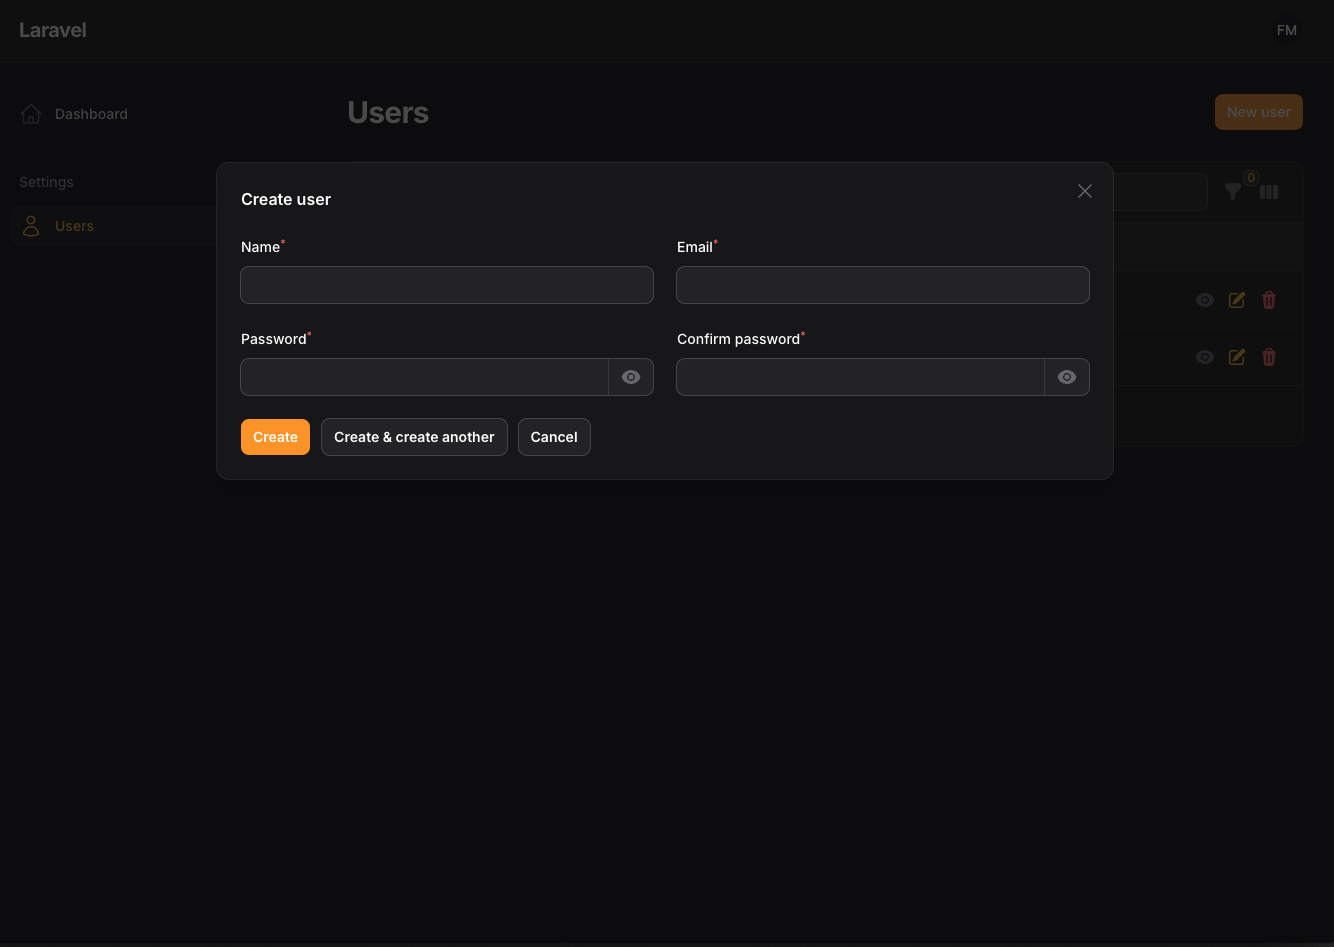Toggle Confirm password visibility eye icon

(x=1067, y=377)
